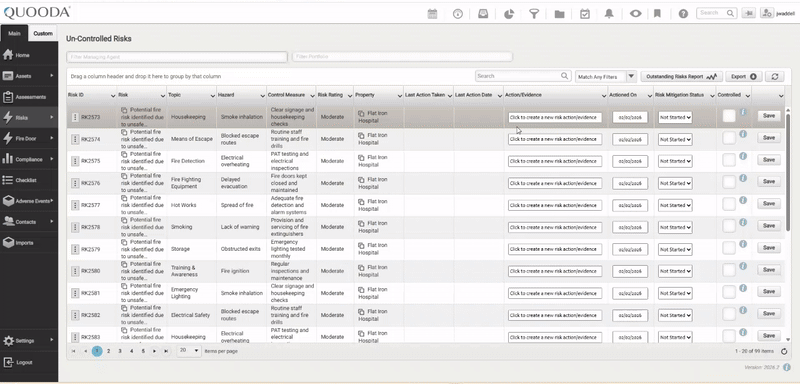Open the pie chart reports icon

[x=509, y=14]
